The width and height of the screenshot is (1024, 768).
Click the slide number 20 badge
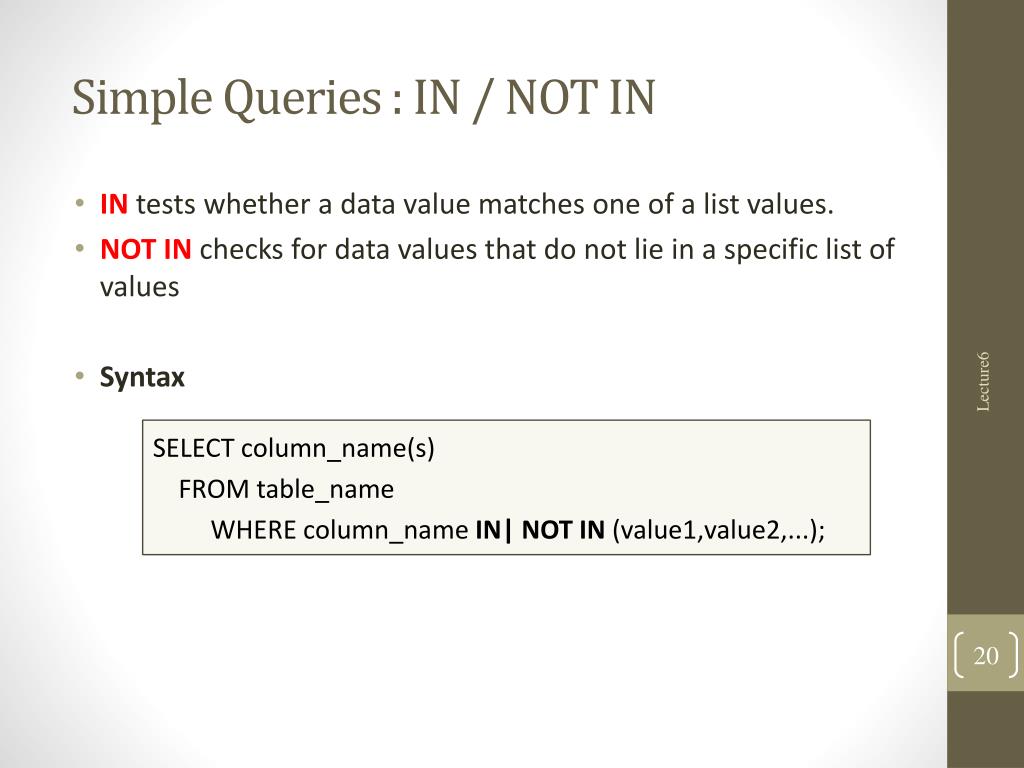(x=985, y=655)
